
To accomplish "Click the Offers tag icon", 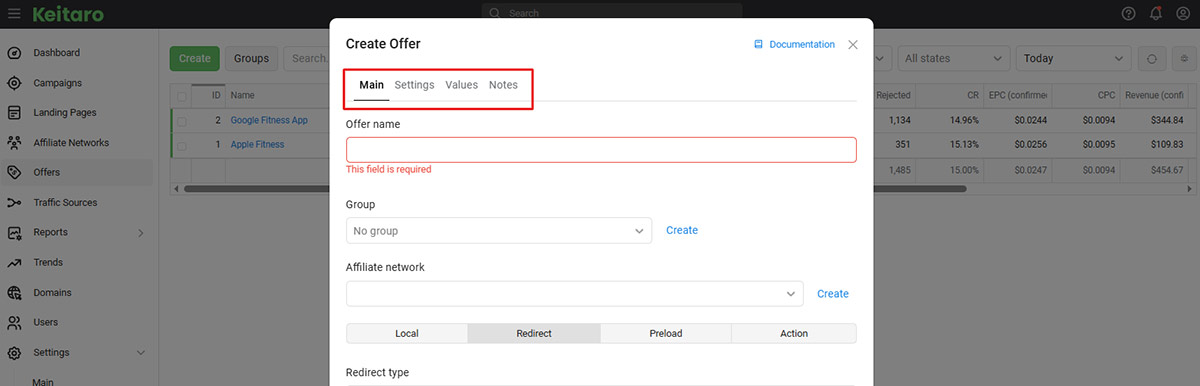I will coord(14,173).
